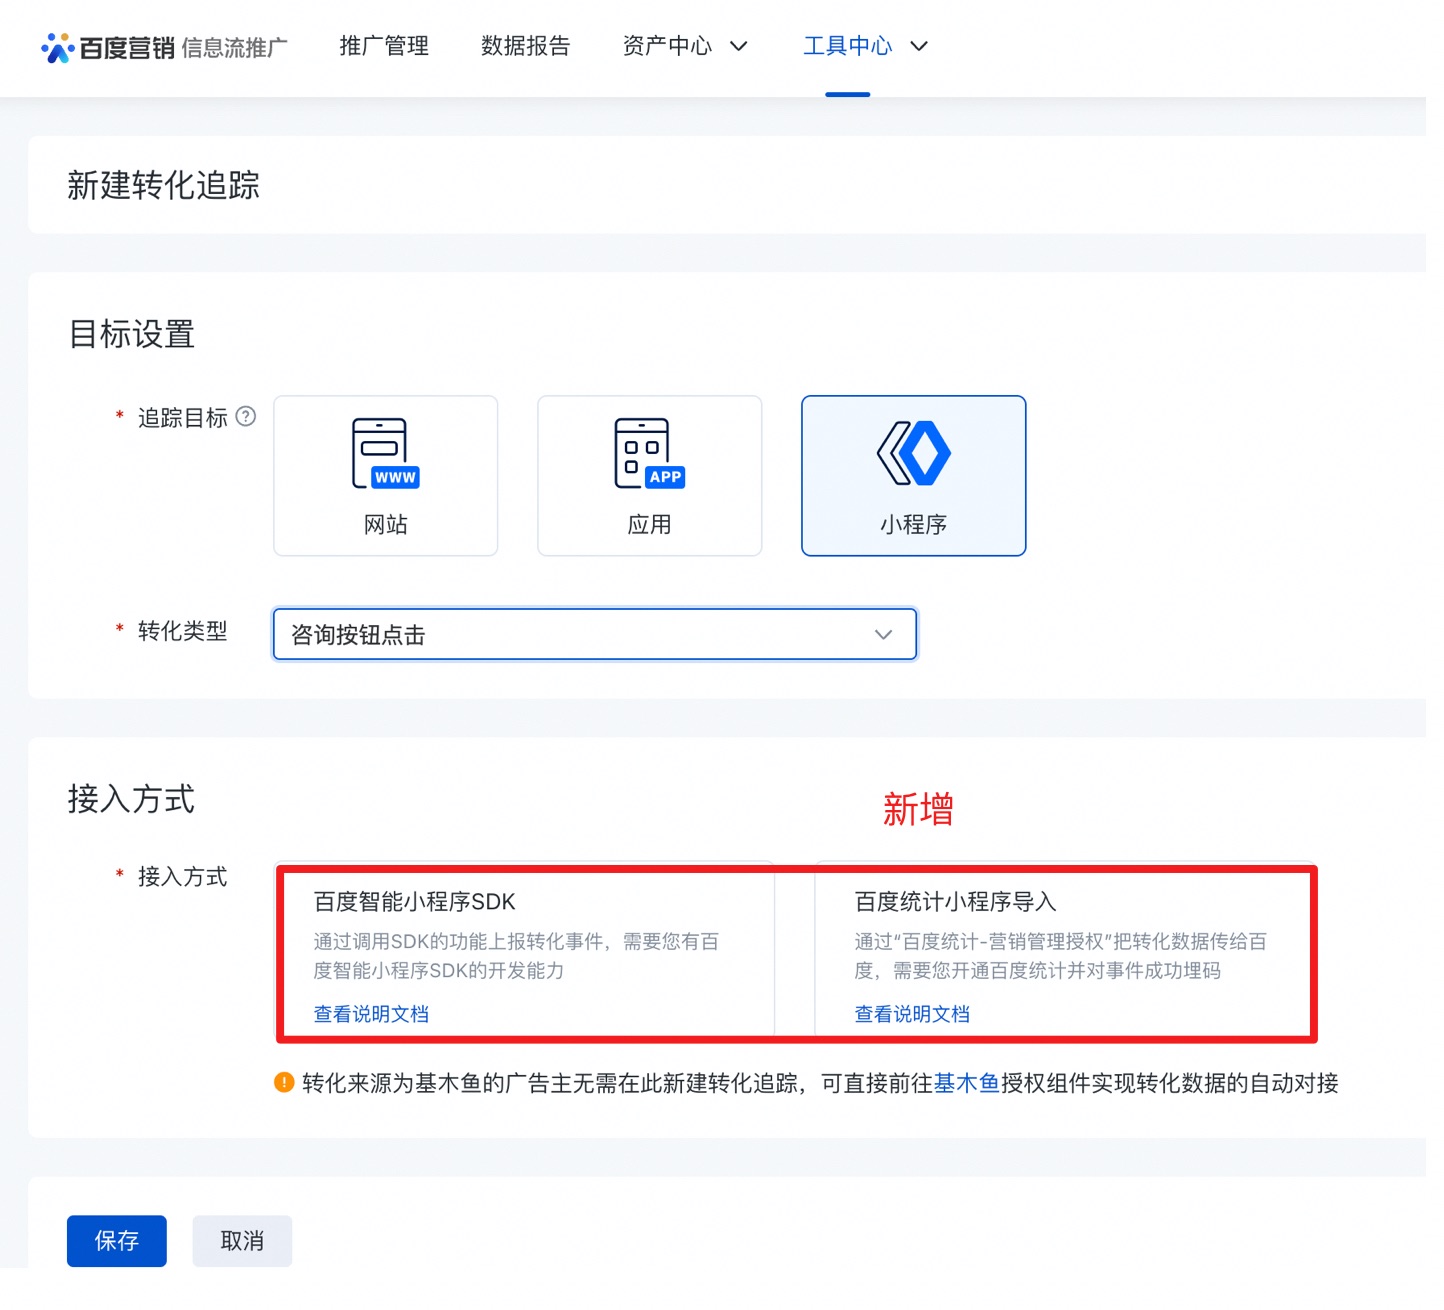Click the 小程序 diamond logo icon
Screen dimensions: 1444x1310
click(x=914, y=453)
